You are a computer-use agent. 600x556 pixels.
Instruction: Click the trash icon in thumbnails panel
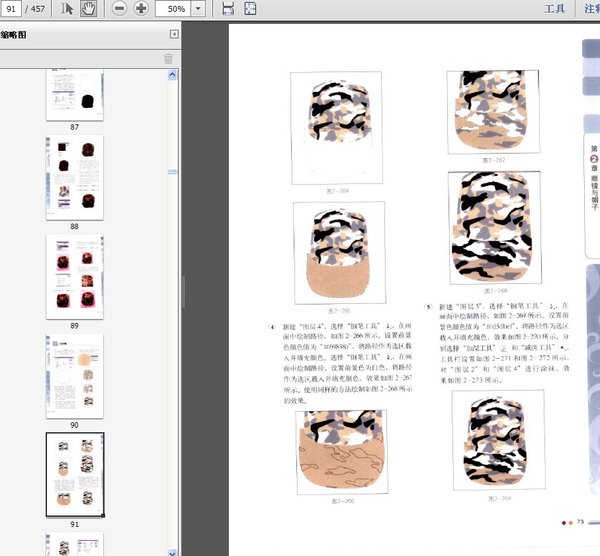[168, 59]
